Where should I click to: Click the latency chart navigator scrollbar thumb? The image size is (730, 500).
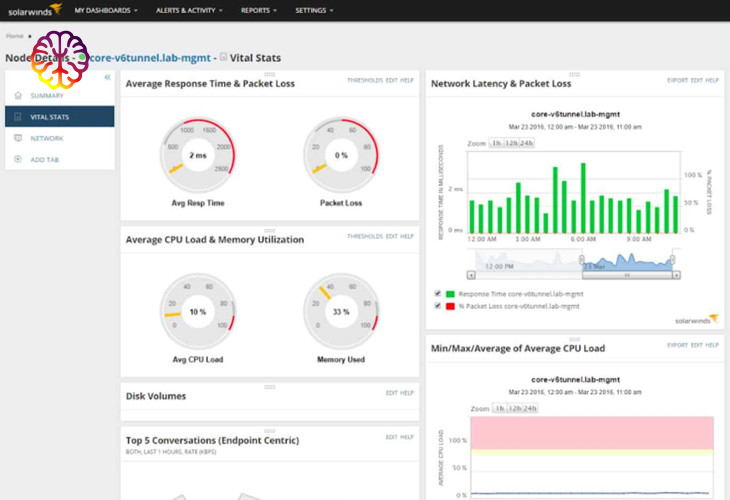pos(627,275)
